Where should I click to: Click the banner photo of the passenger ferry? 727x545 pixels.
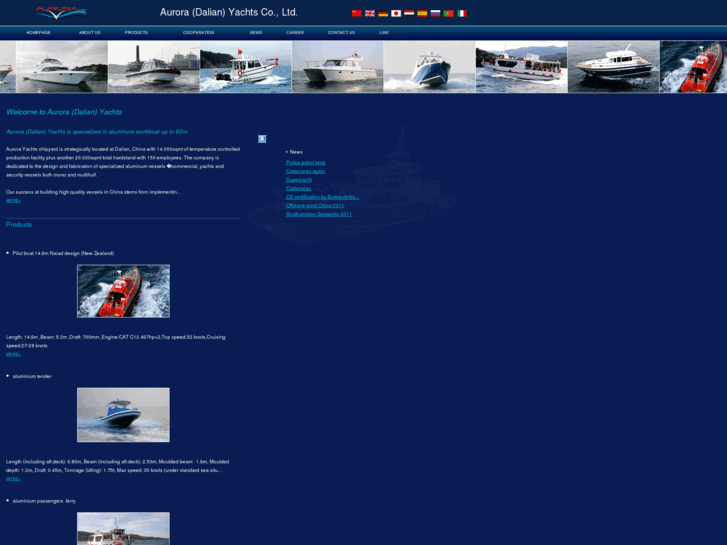tap(522, 67)
